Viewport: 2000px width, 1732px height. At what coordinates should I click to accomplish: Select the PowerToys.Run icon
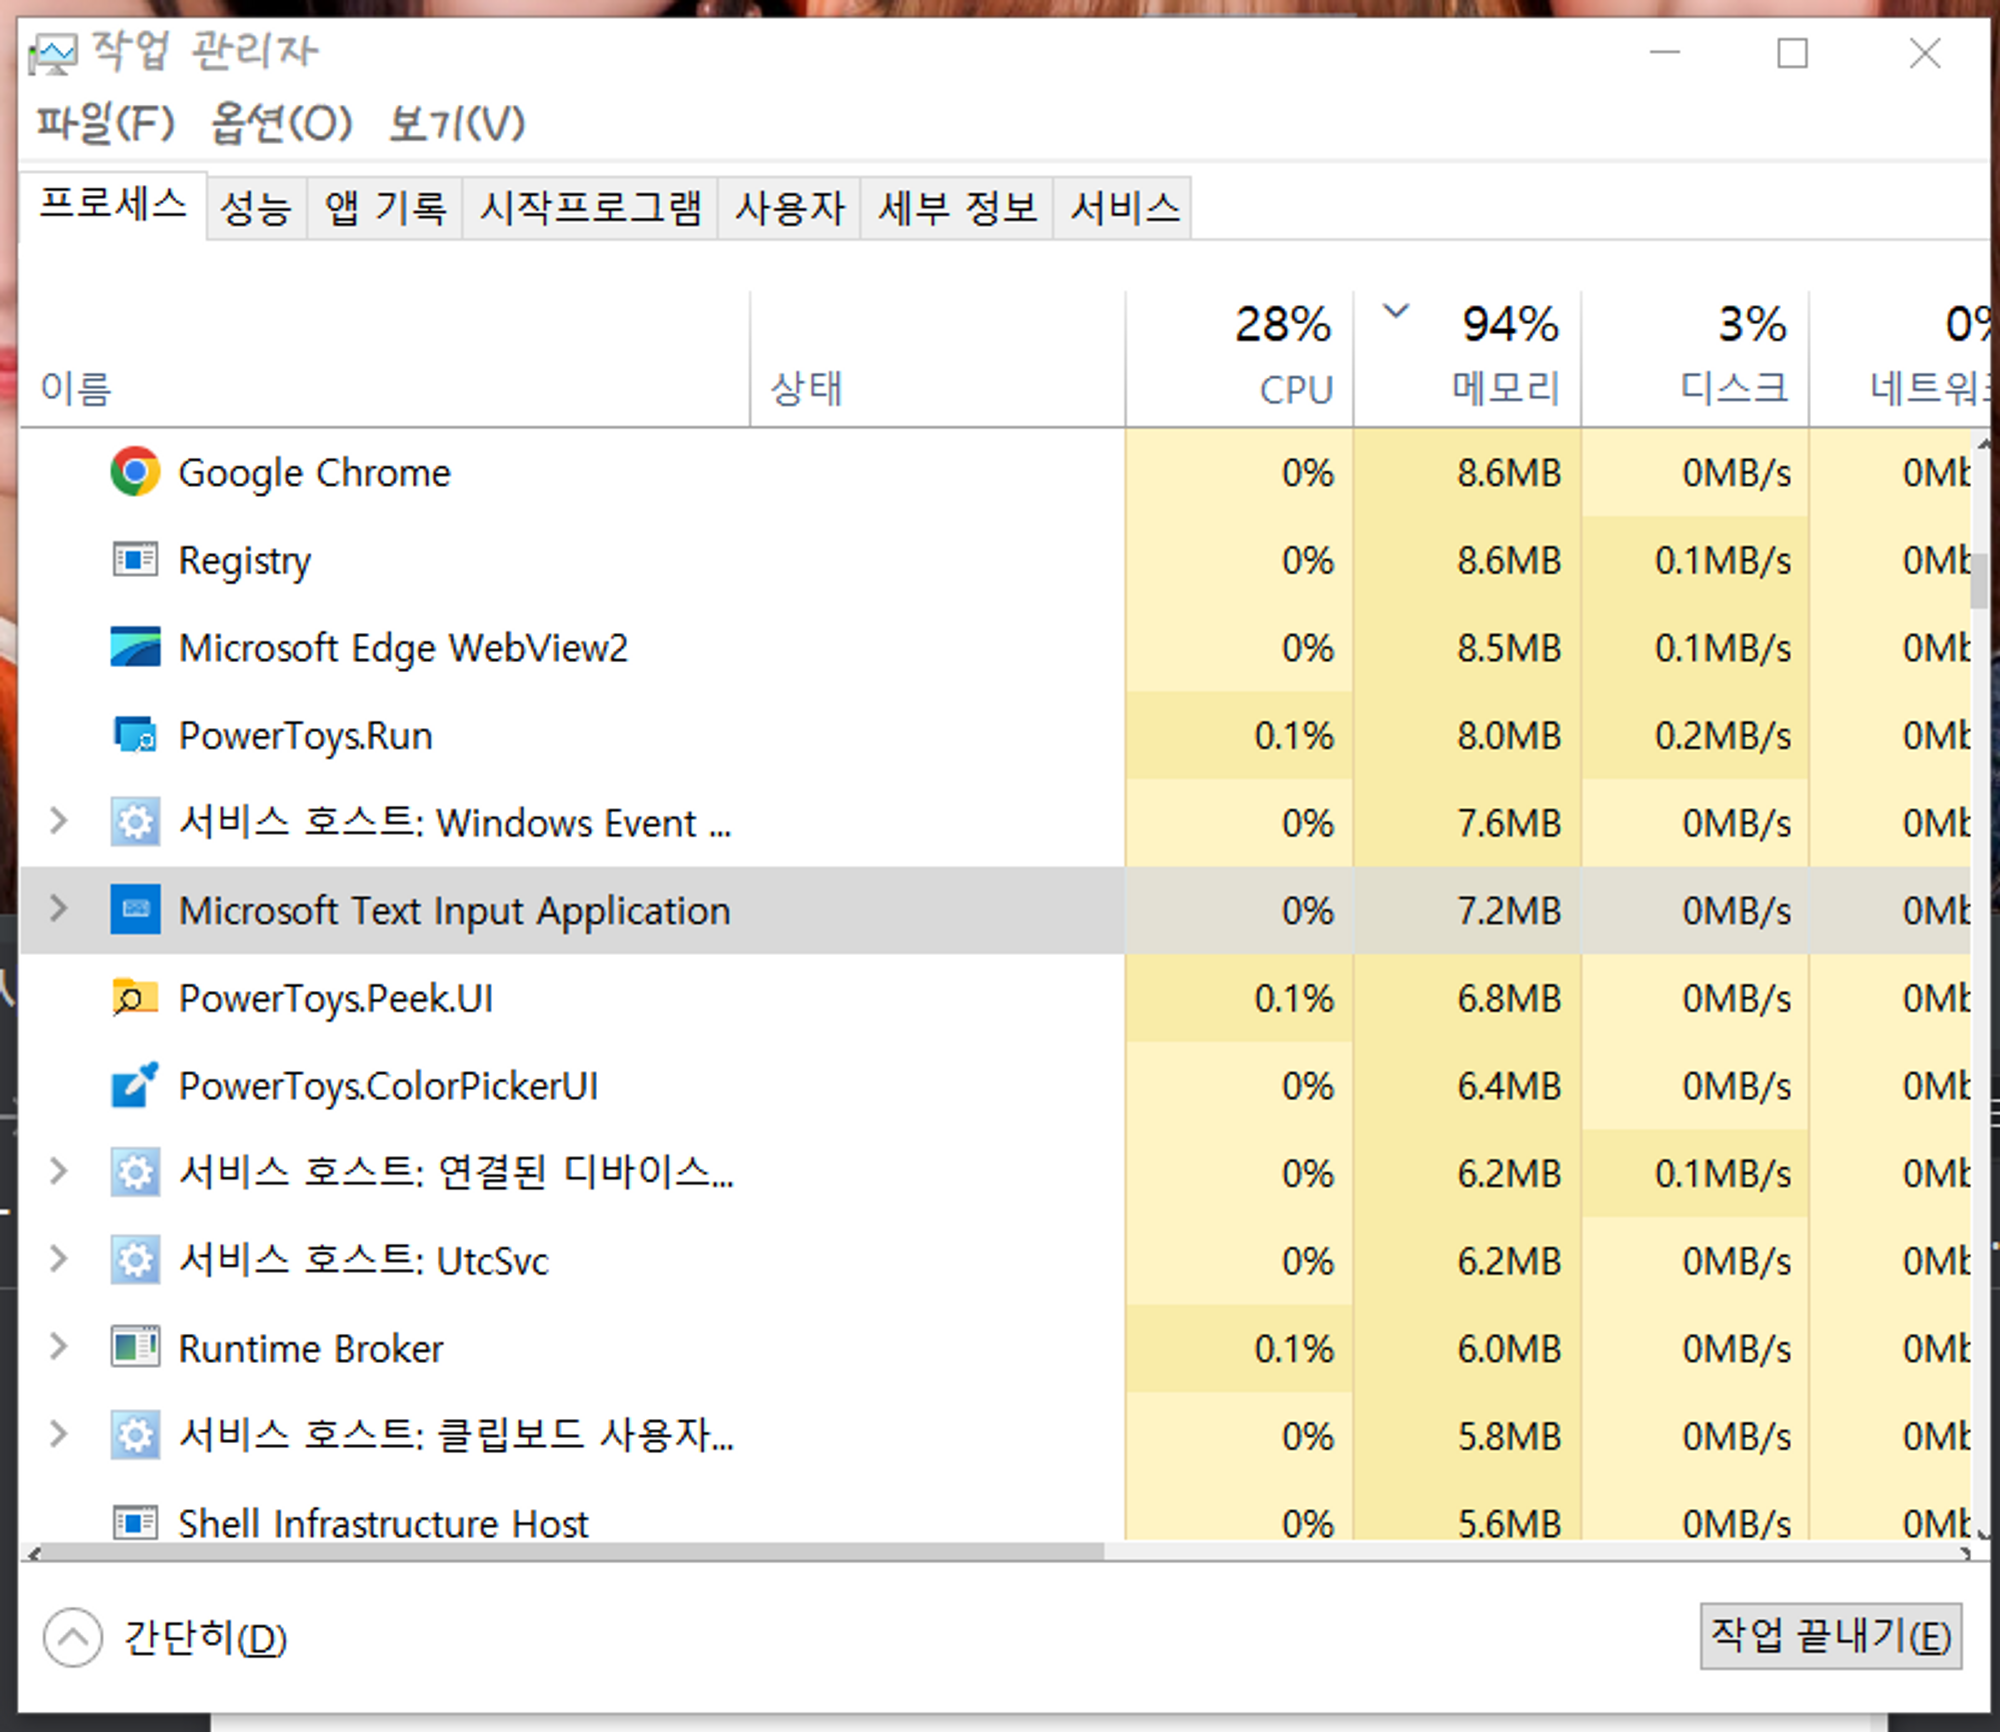pyautogui.click(x=133, y=735)
